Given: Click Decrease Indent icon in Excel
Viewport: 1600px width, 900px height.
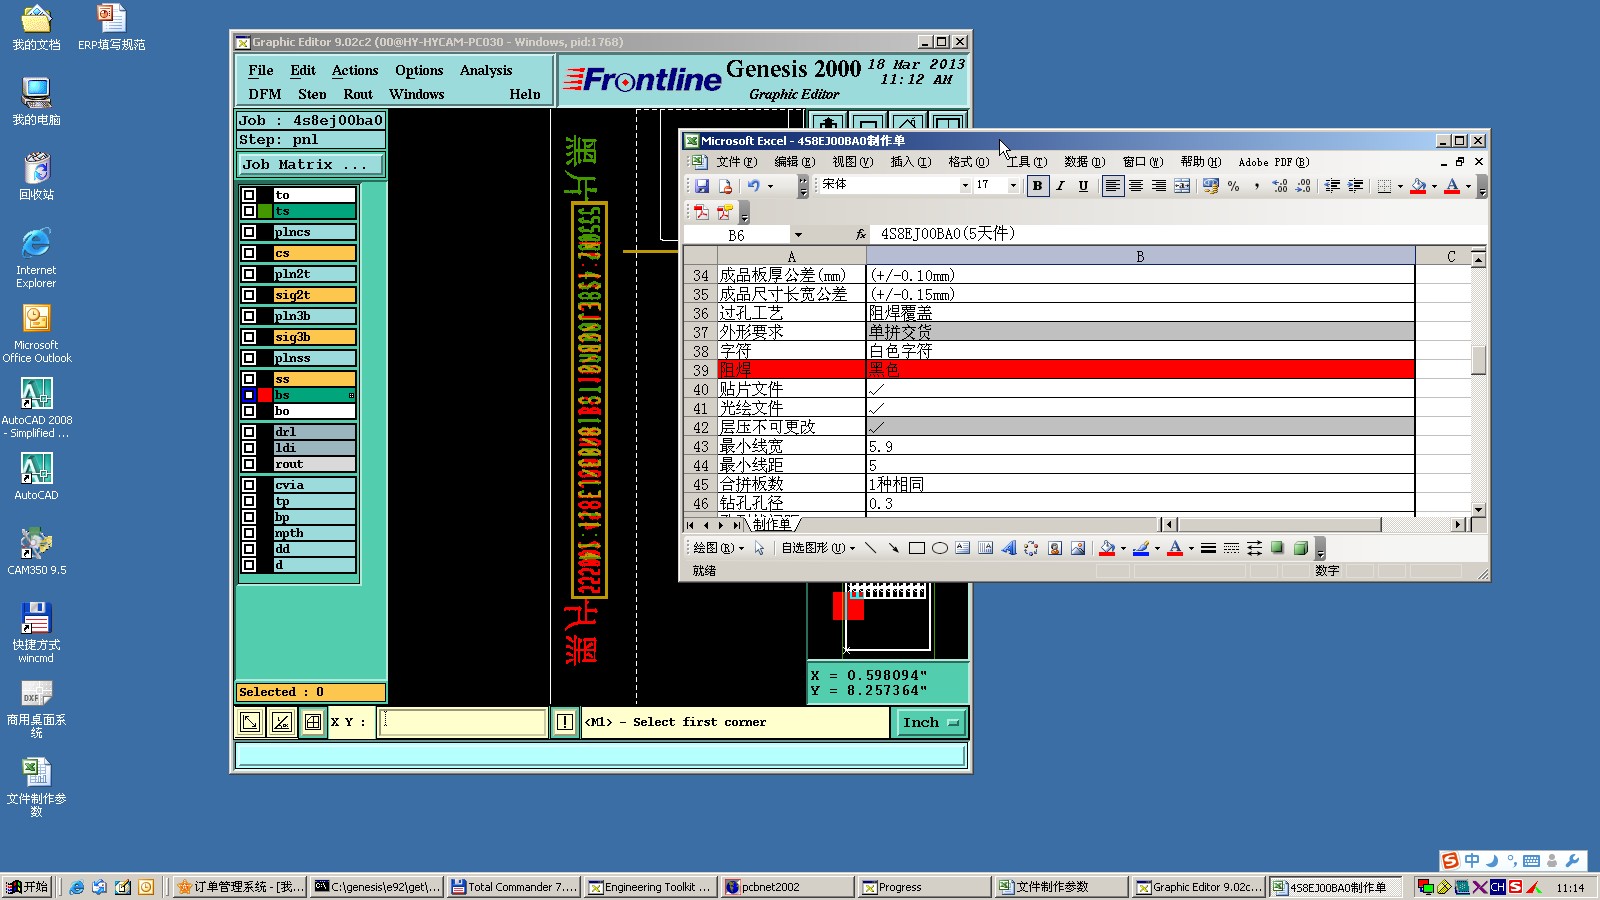Looking at the screenshot, I should [x=1332, y=186].
